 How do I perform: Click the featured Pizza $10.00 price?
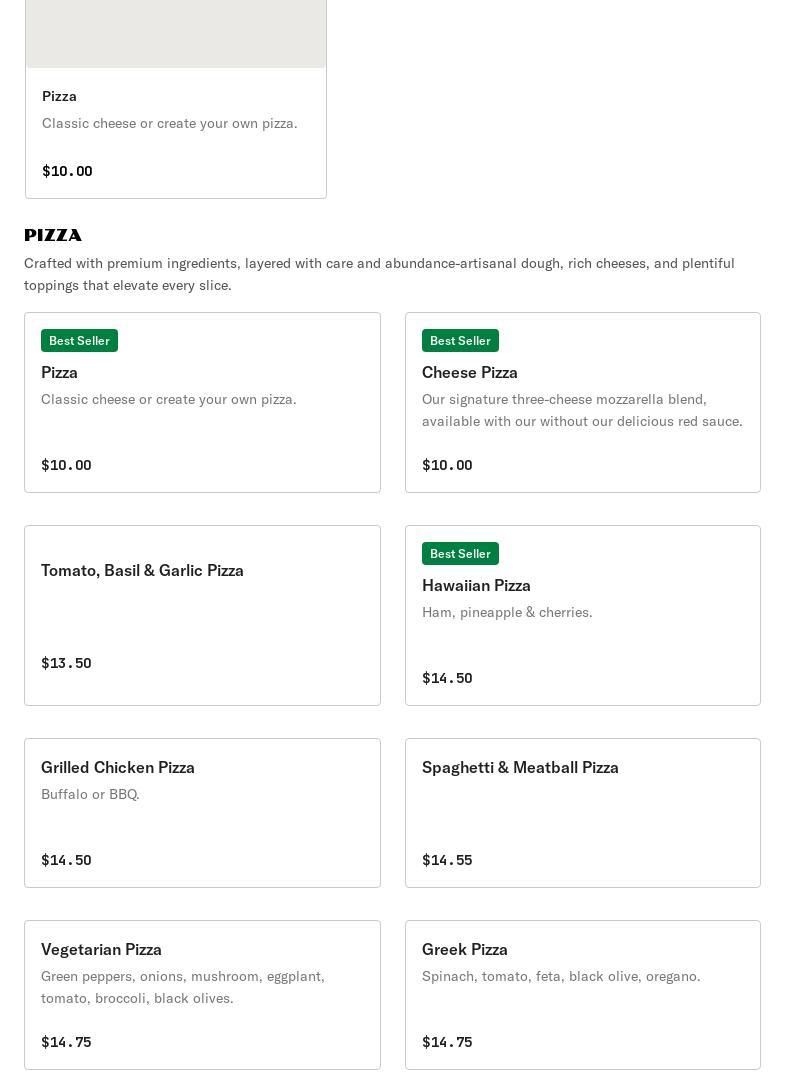click(x=67, y=171)
